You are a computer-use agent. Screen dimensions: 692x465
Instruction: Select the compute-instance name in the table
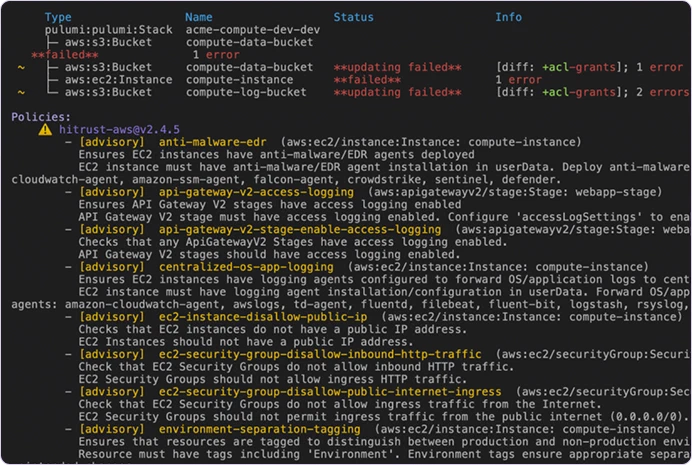coord(239,80)
